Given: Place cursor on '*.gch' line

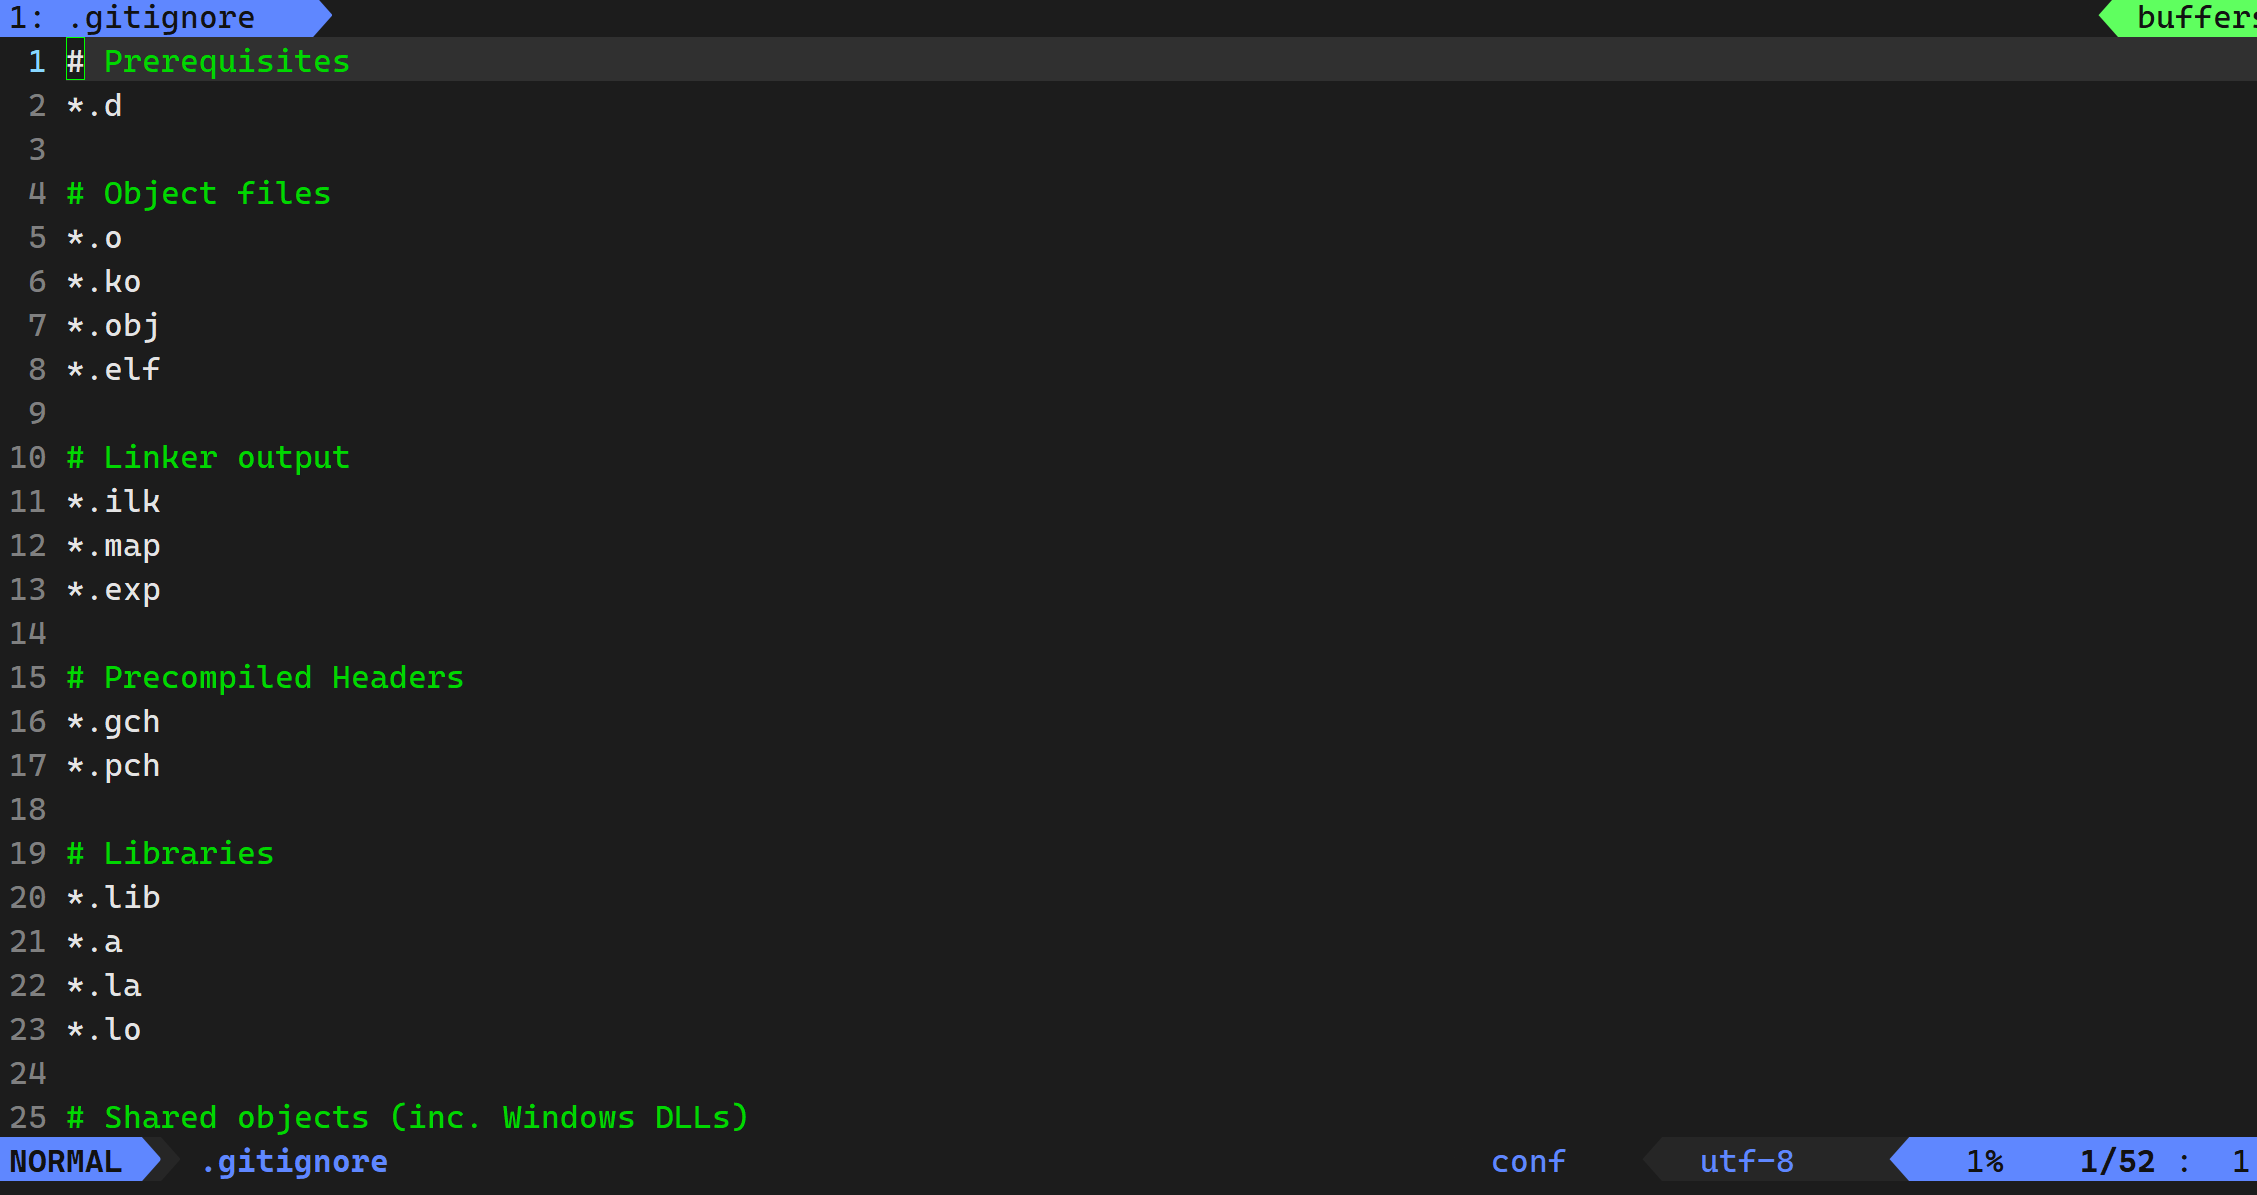Looking at the screenshot, I should click(113, 721).
